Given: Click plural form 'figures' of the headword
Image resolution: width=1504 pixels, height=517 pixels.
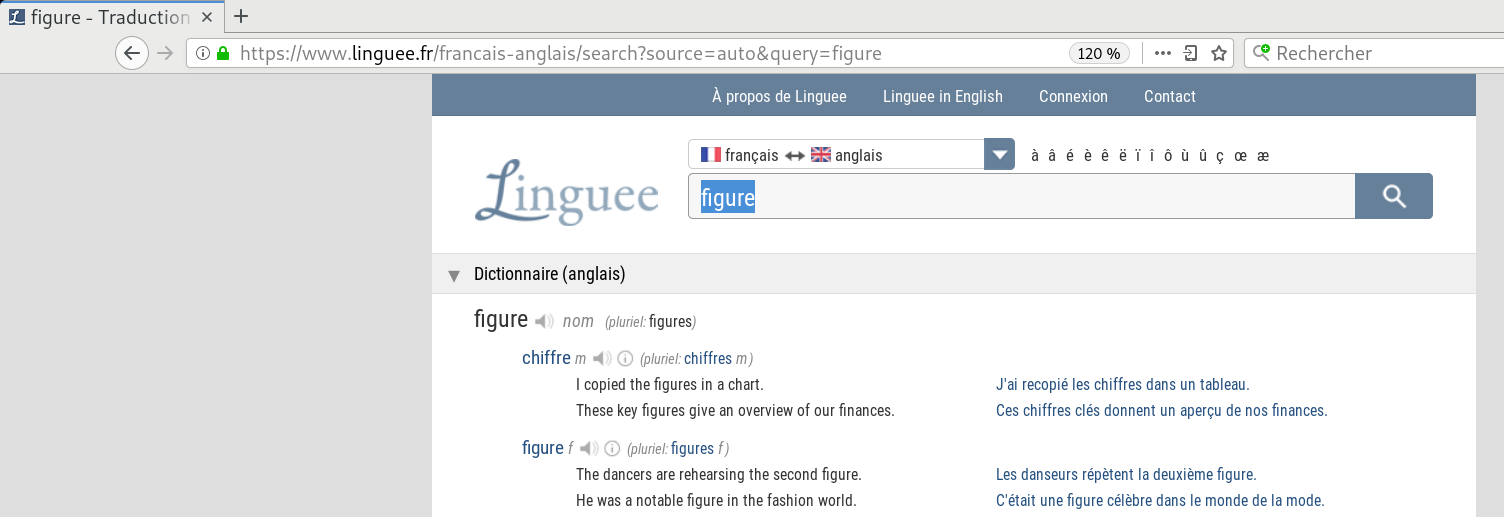Looking at the screenshot, I should pyautogui.click(x=670, y=322).
